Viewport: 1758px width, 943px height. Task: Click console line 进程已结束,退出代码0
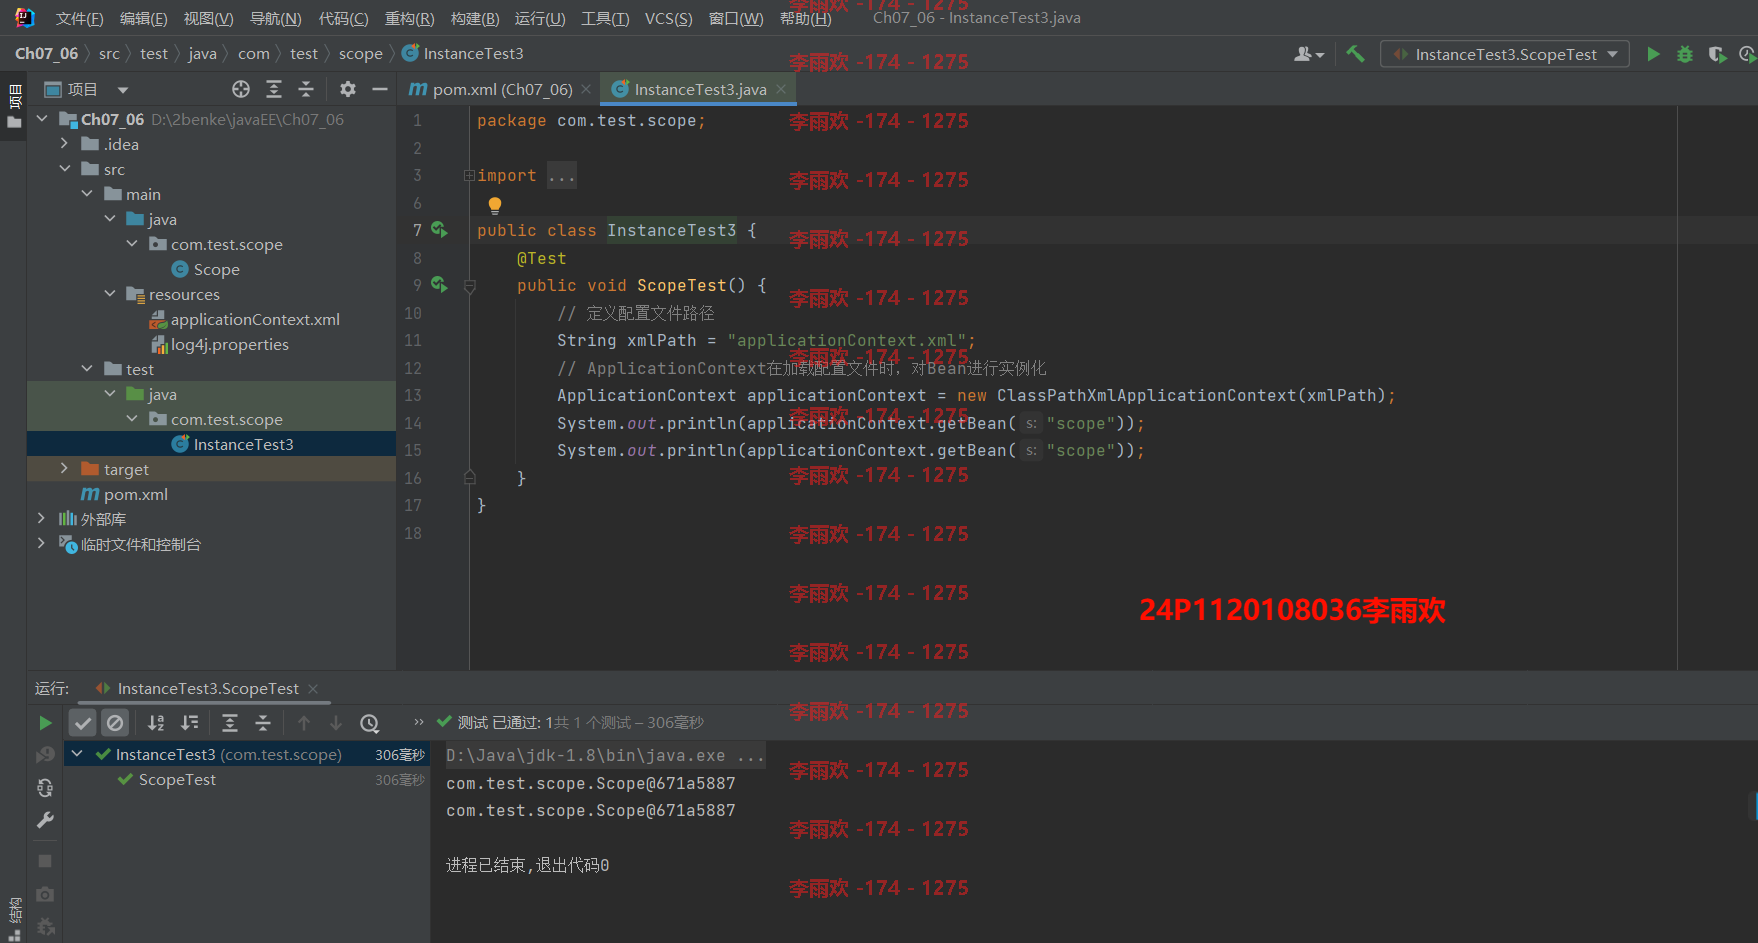(527, 865)
